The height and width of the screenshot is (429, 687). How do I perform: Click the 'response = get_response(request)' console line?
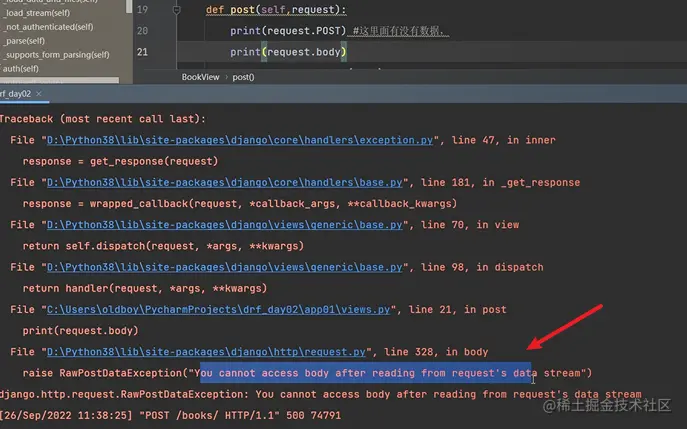click(120, 161)
